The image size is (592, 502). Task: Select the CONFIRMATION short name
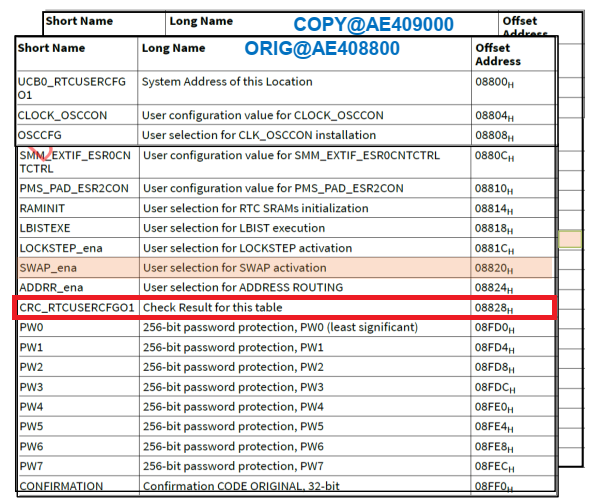point(61,486)
